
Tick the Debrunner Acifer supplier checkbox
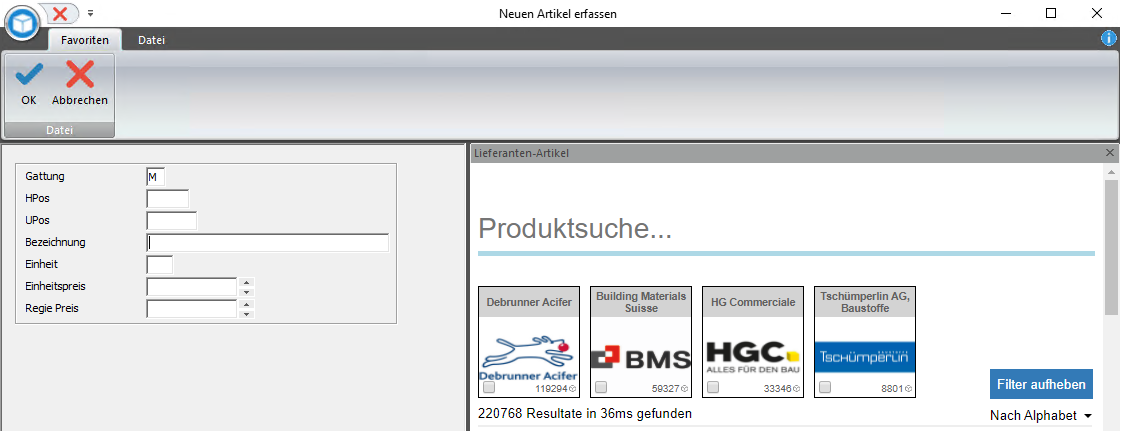[489, 387]
